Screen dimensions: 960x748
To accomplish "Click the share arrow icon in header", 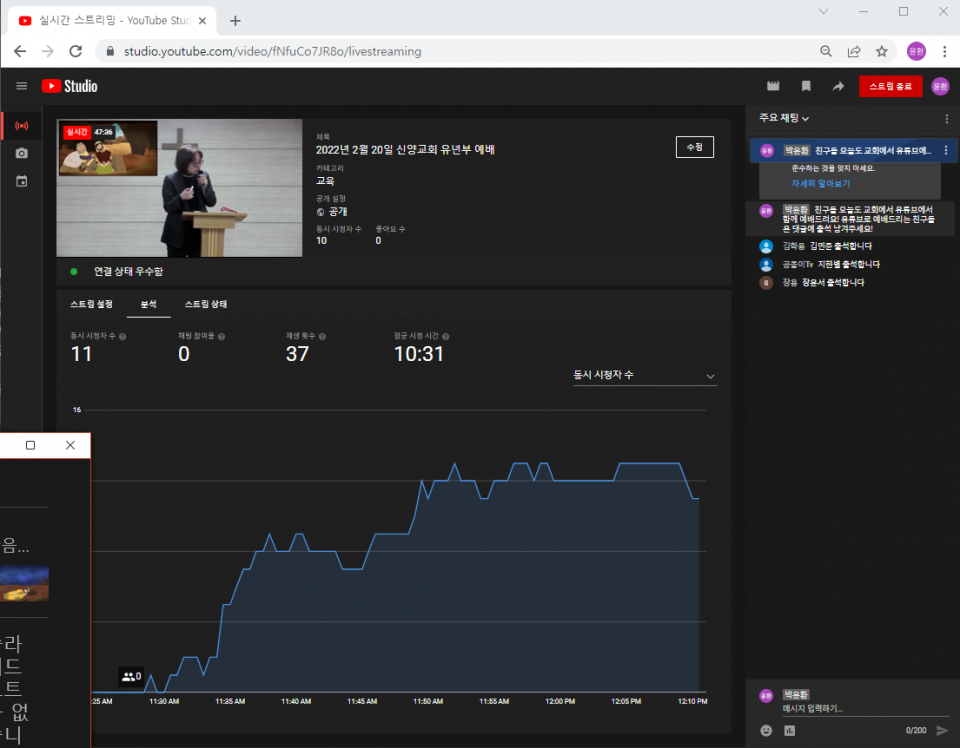I will pyautogui.click(x=838, y=86).
